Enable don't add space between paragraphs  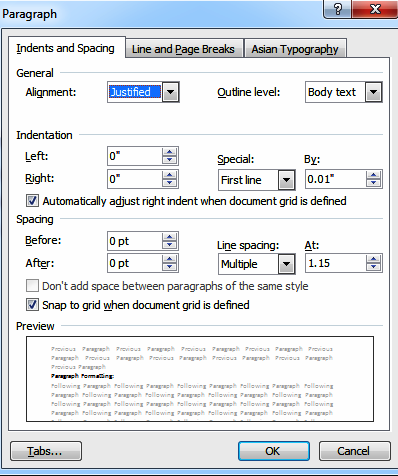pos(32,286)
